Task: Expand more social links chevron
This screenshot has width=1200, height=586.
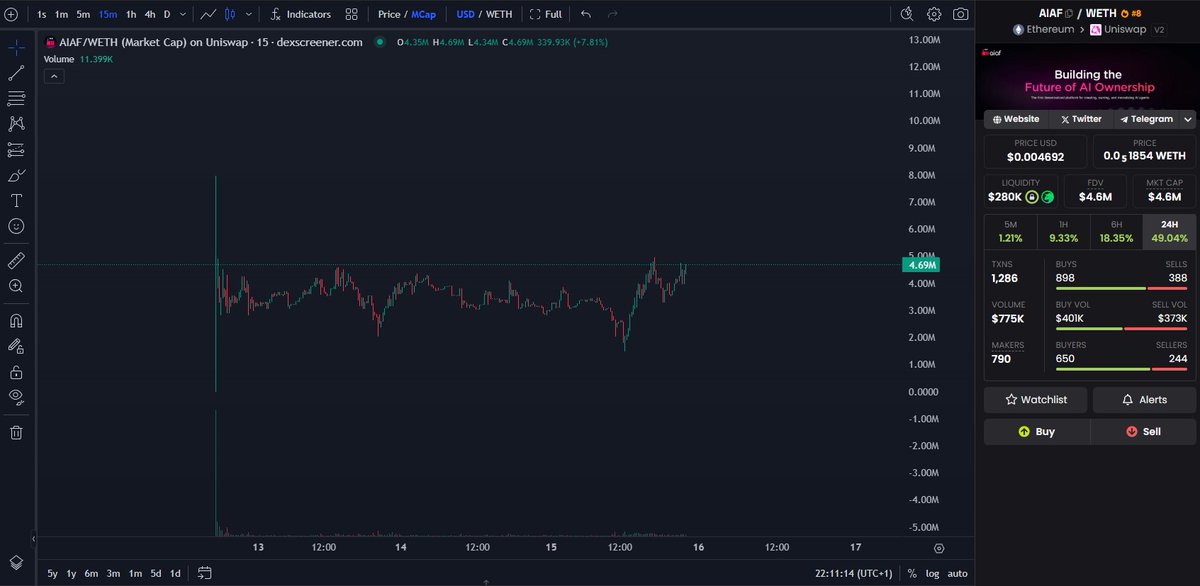Action: [1188, 119]
